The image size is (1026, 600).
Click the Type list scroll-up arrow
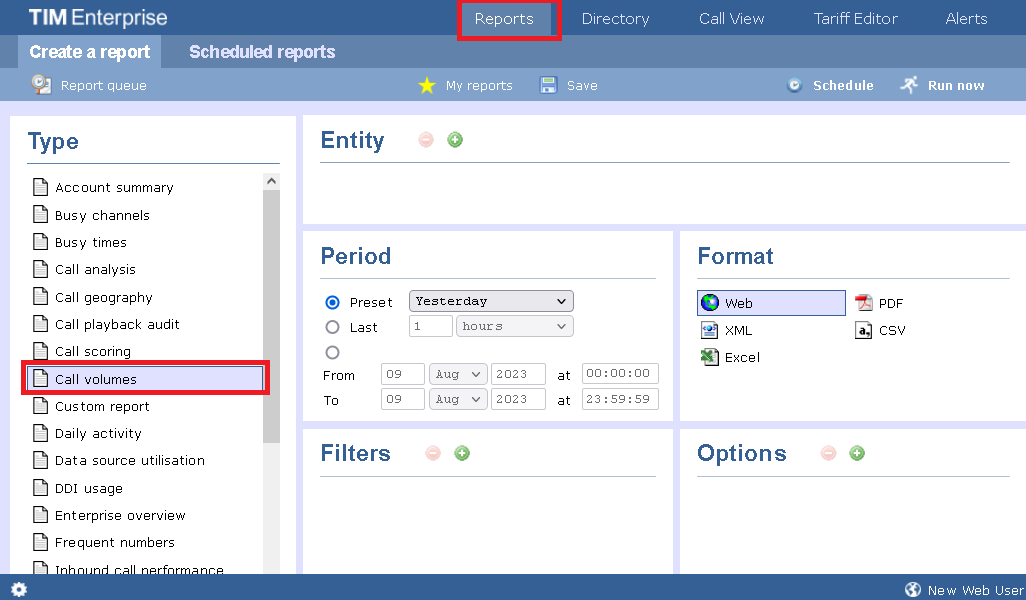[x=271, y=181]
